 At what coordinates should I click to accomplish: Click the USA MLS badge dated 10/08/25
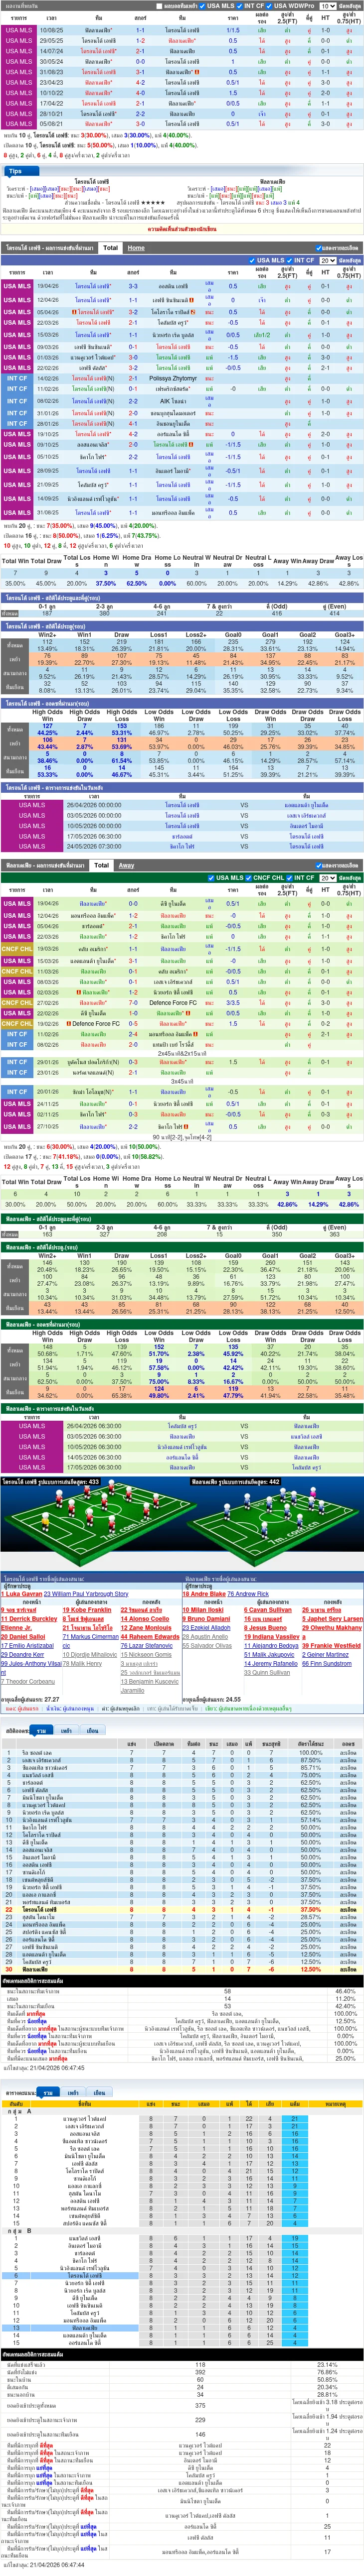click(x=17, y=30)
